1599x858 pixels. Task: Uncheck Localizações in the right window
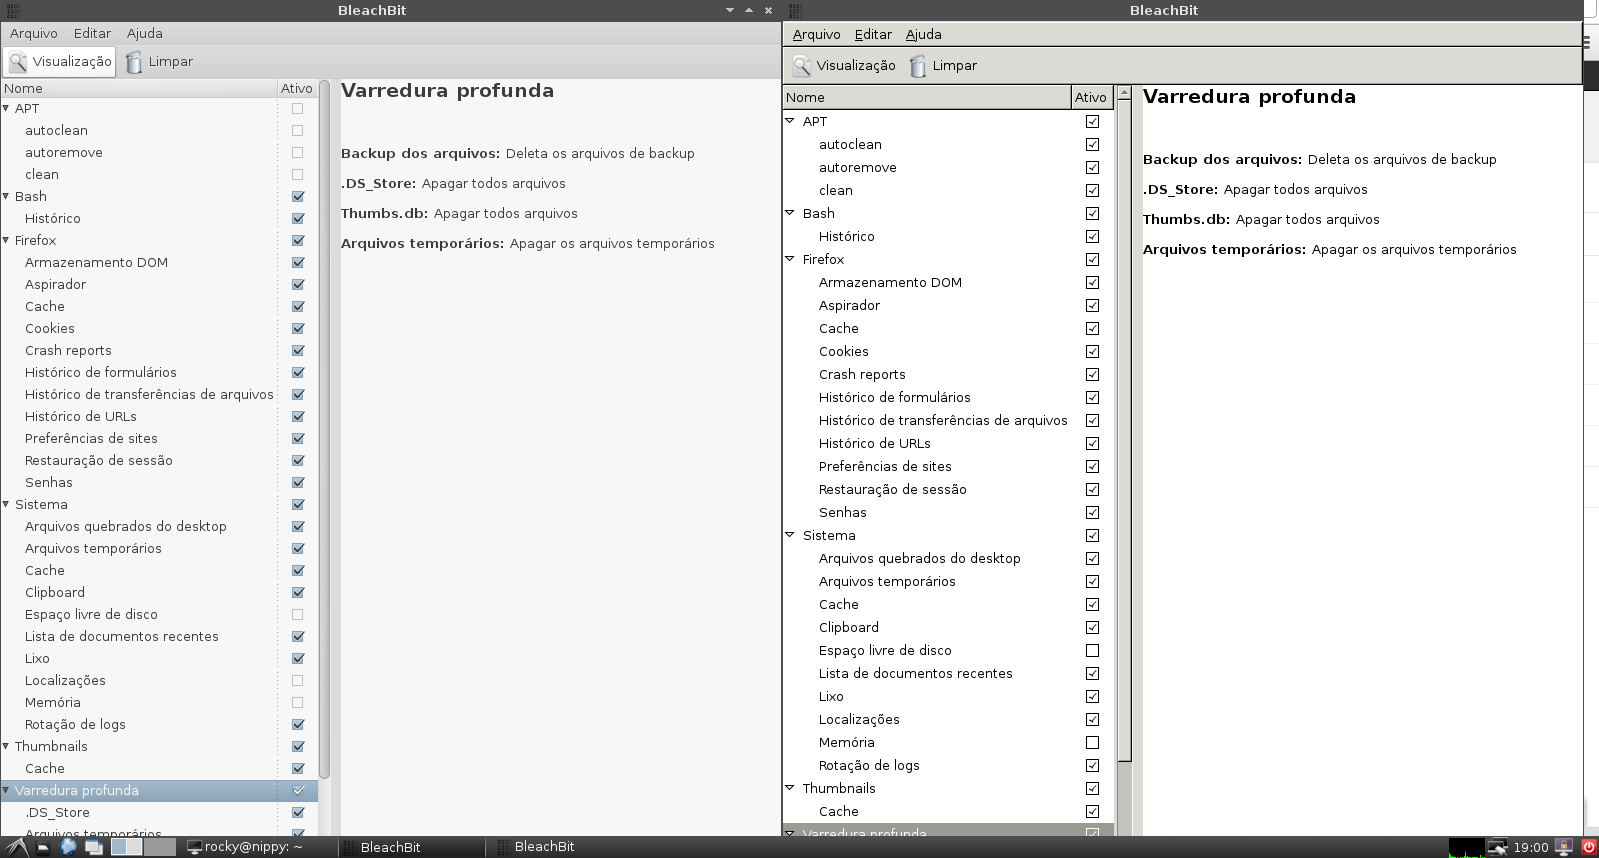pos(1092,719)
